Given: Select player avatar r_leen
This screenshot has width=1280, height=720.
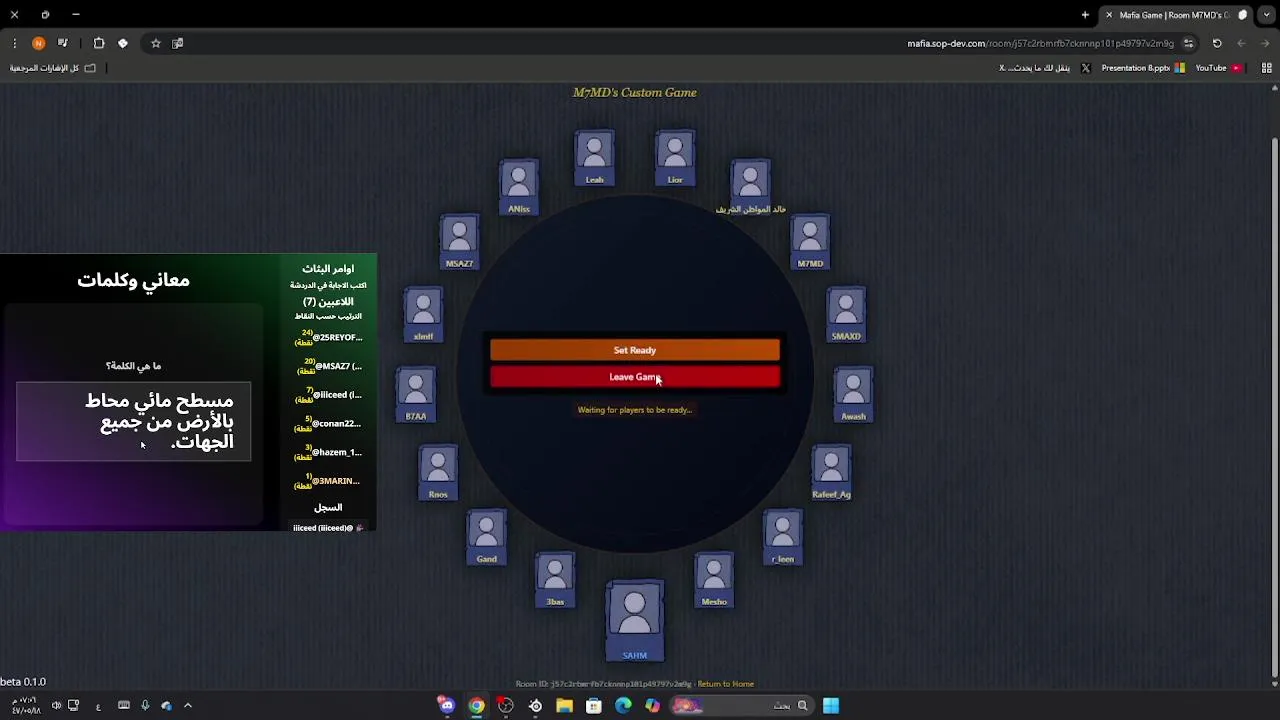Looking at the screenshot, I should click(783, 537).
